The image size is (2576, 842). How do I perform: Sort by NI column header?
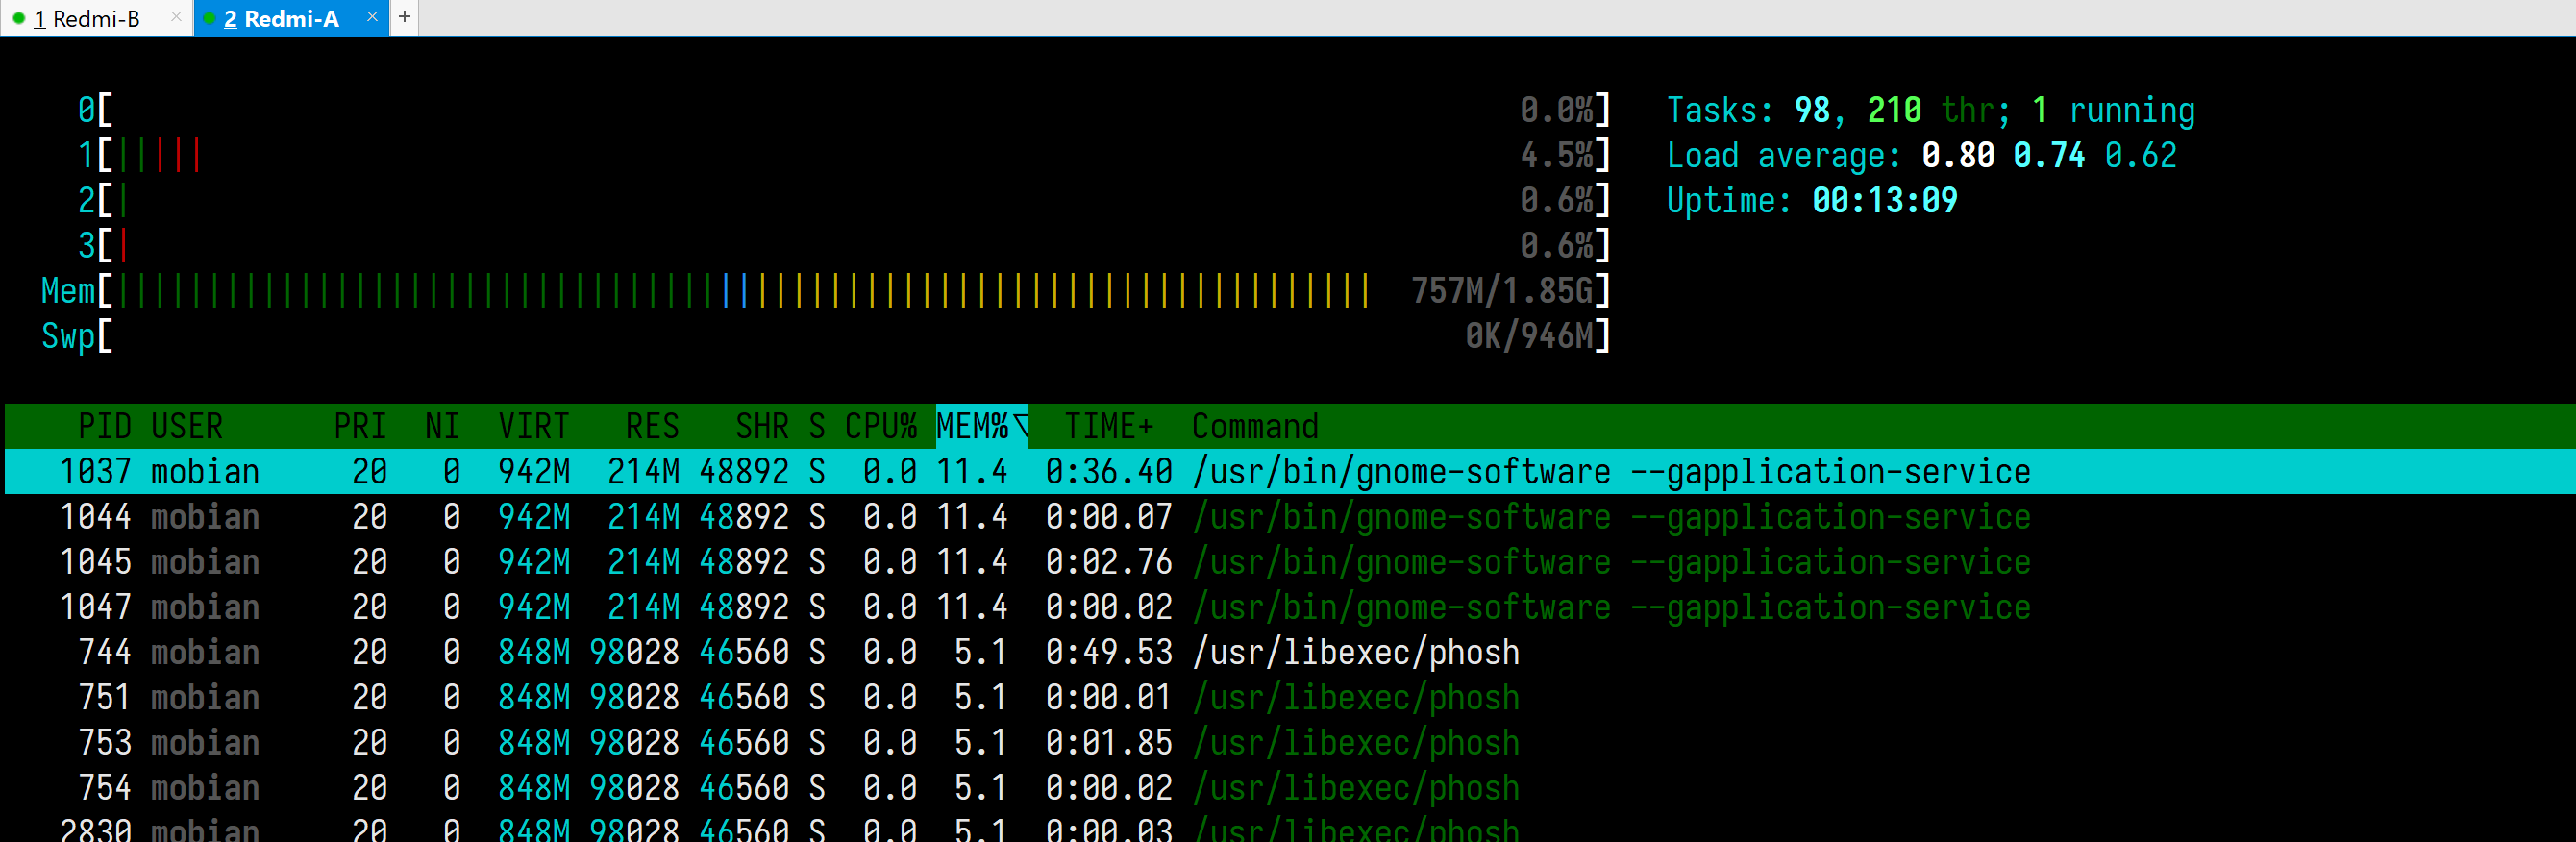442,427
